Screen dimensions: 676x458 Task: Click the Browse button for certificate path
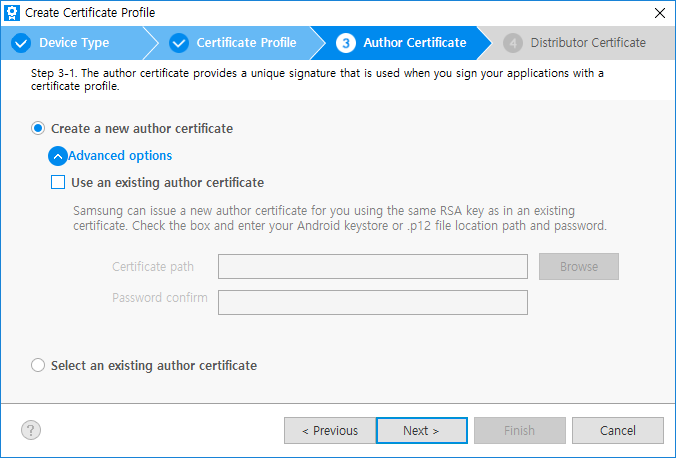(x=579, y=267)
